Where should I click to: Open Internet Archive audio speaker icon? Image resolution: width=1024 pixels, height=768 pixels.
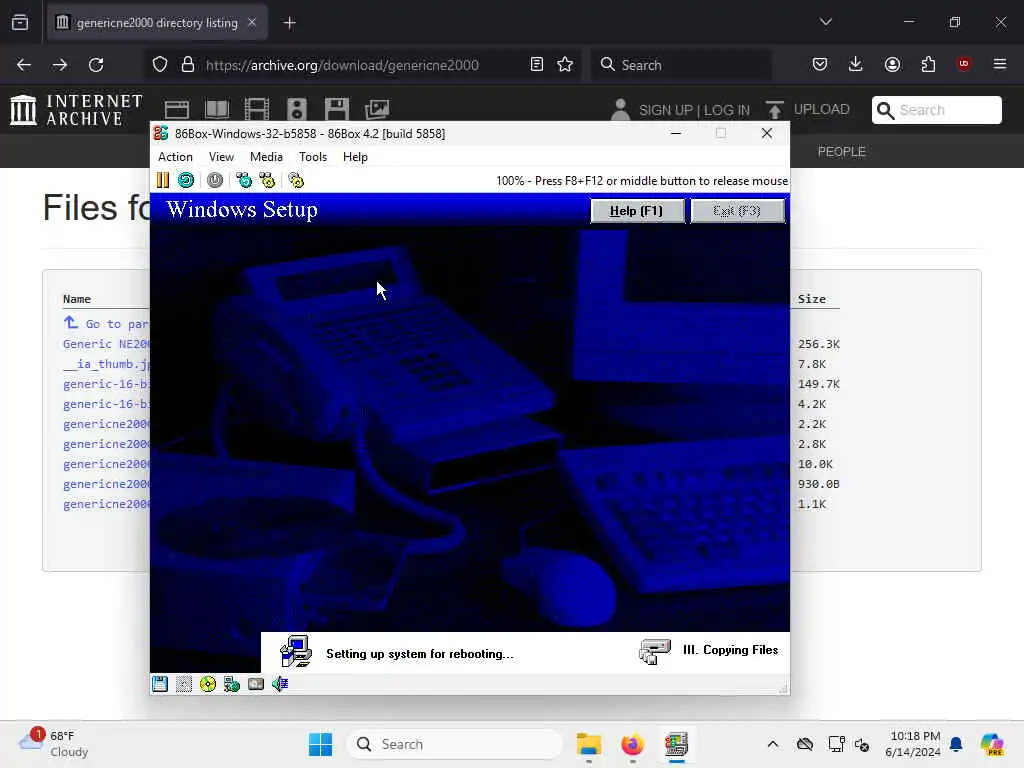[x=296, y=110]
